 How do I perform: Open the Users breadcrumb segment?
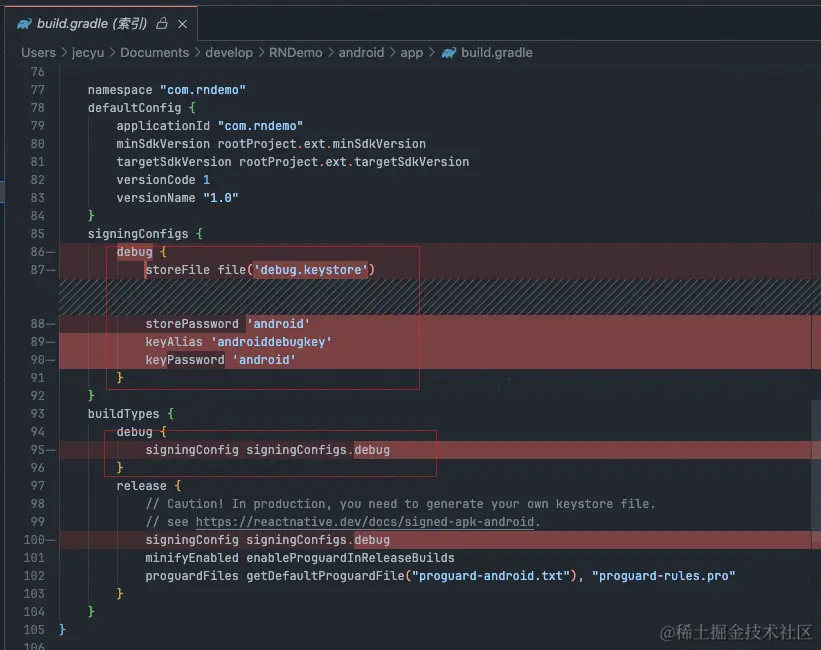coord(38,53)
